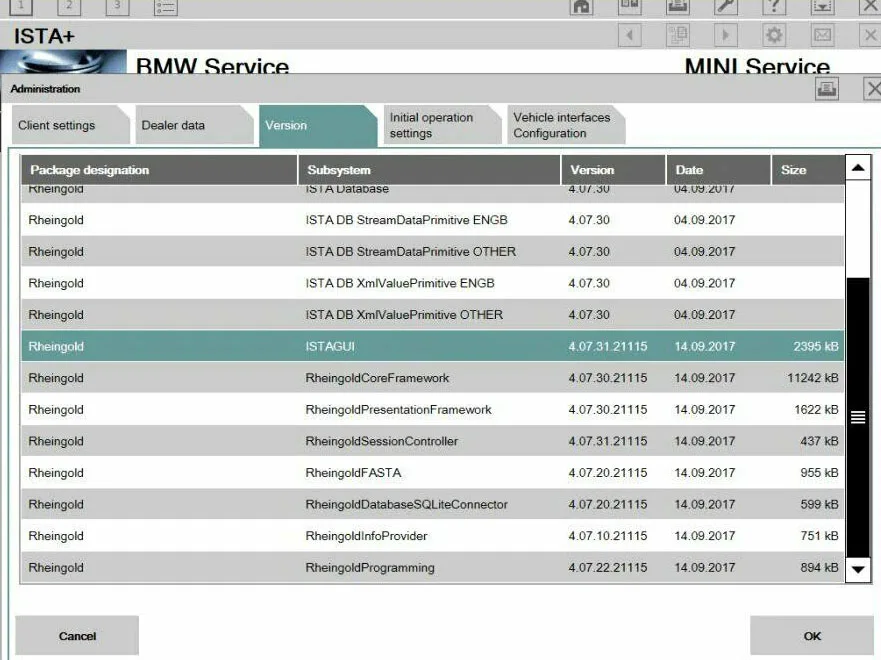Click the Subsystem column header
Screen dimensions: 881x660
[429, 170]
